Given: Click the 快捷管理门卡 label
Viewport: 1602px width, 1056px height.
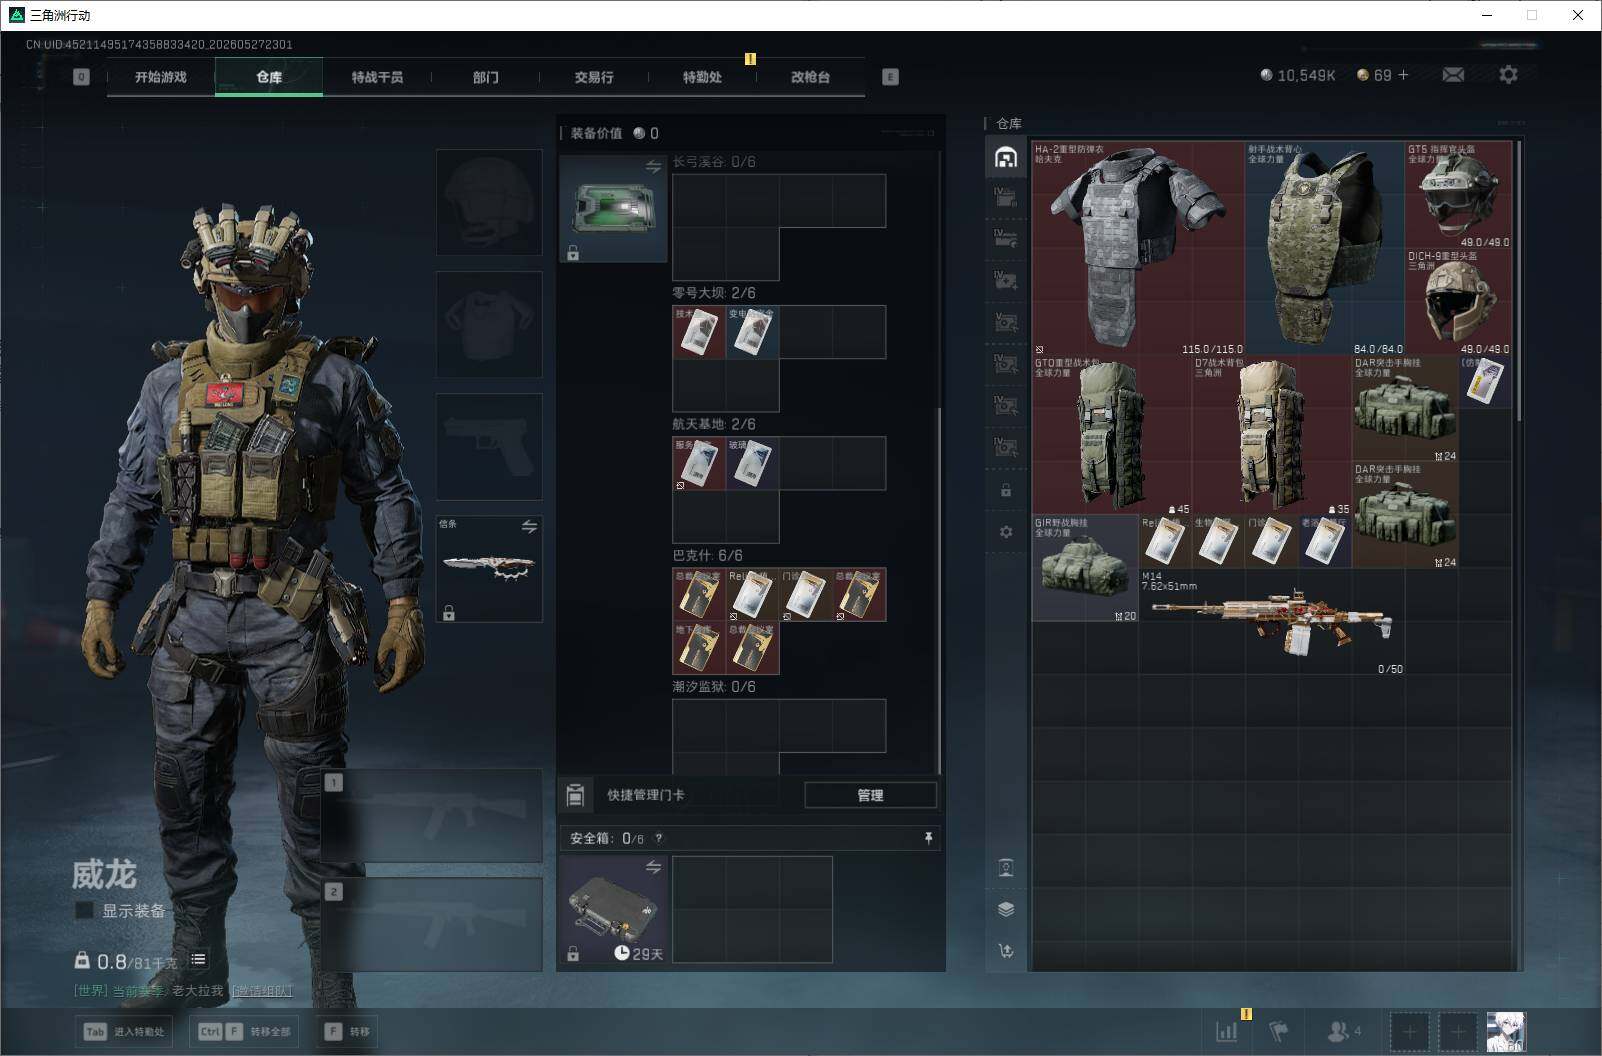Looking at the screenshot, I should point(646,795).
